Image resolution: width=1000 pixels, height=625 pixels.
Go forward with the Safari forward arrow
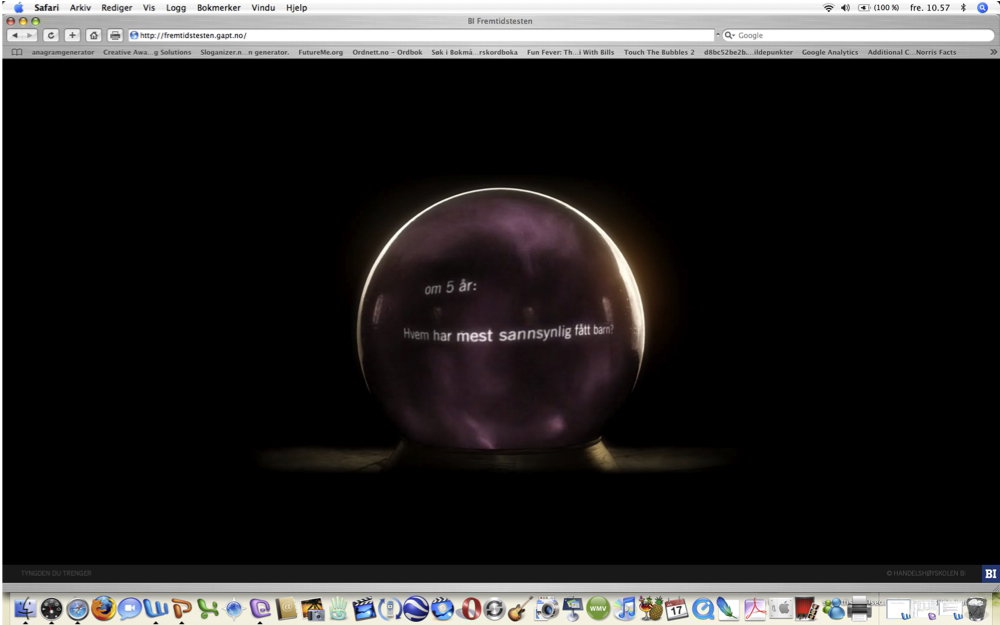[29, 36]
